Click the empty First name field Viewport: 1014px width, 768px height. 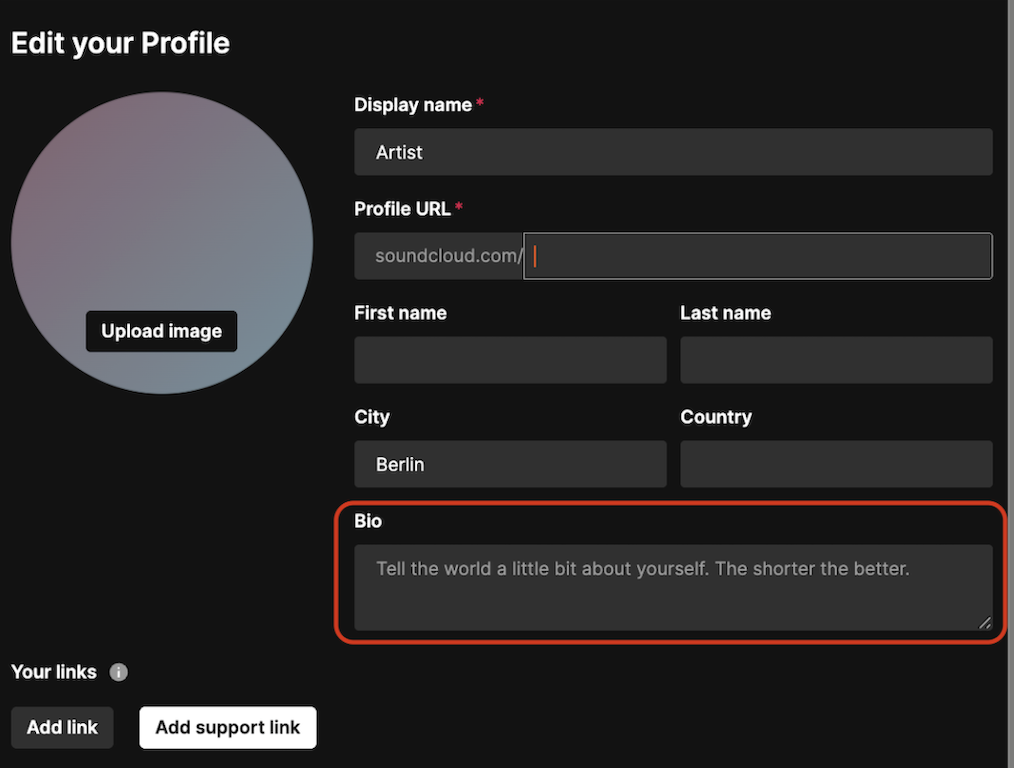tap(510, 360)
